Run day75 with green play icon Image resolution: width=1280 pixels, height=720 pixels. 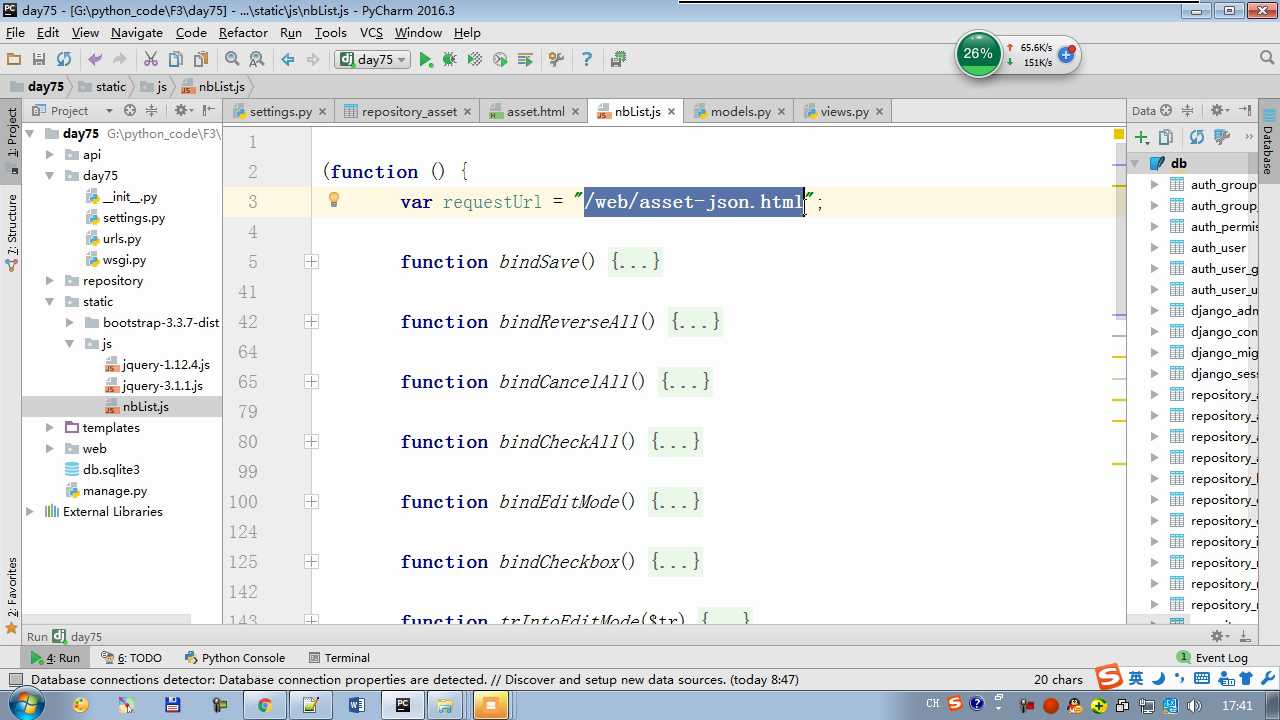[426, 60]
